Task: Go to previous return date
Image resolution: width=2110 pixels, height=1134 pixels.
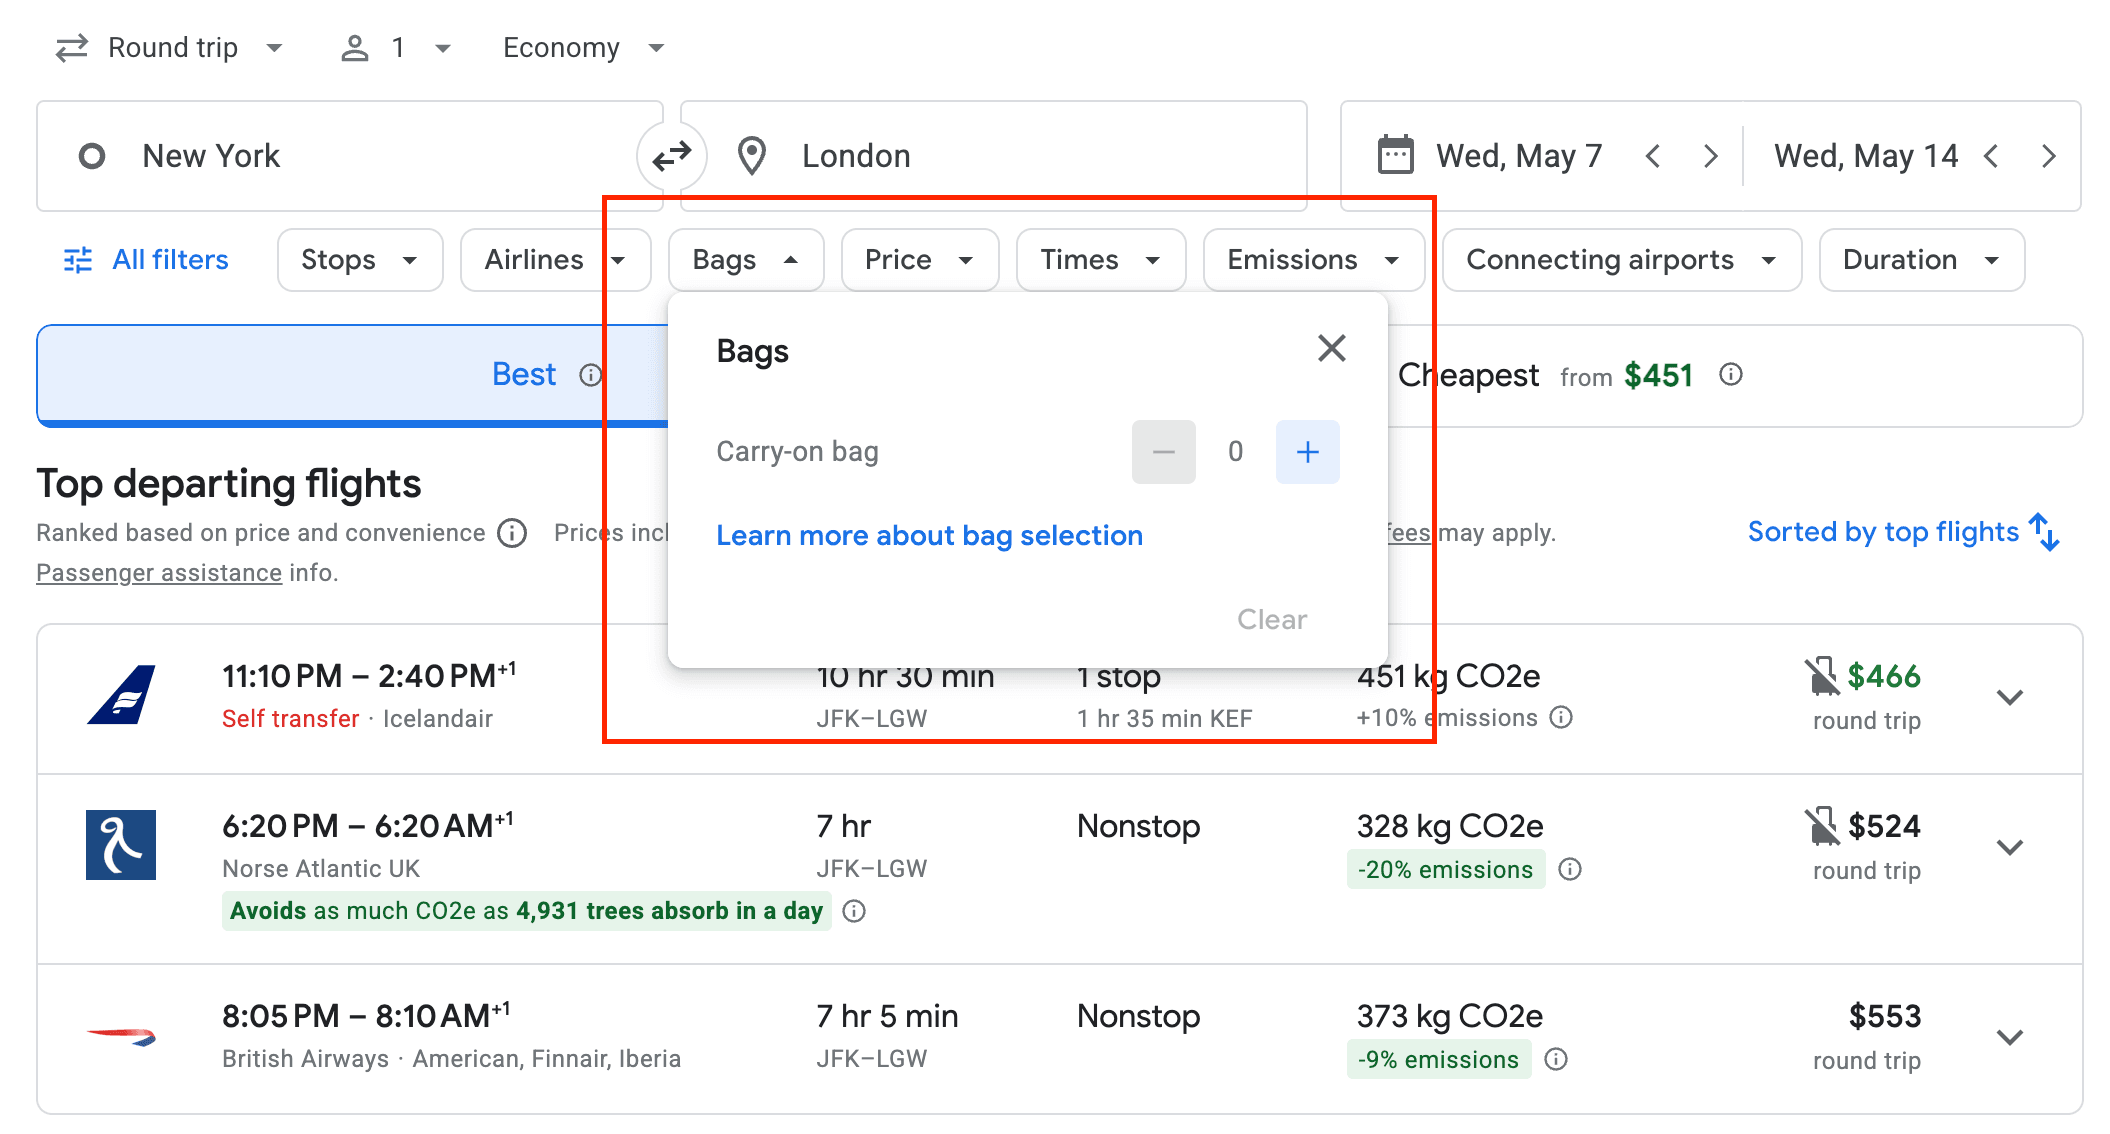Action: 1991,156
